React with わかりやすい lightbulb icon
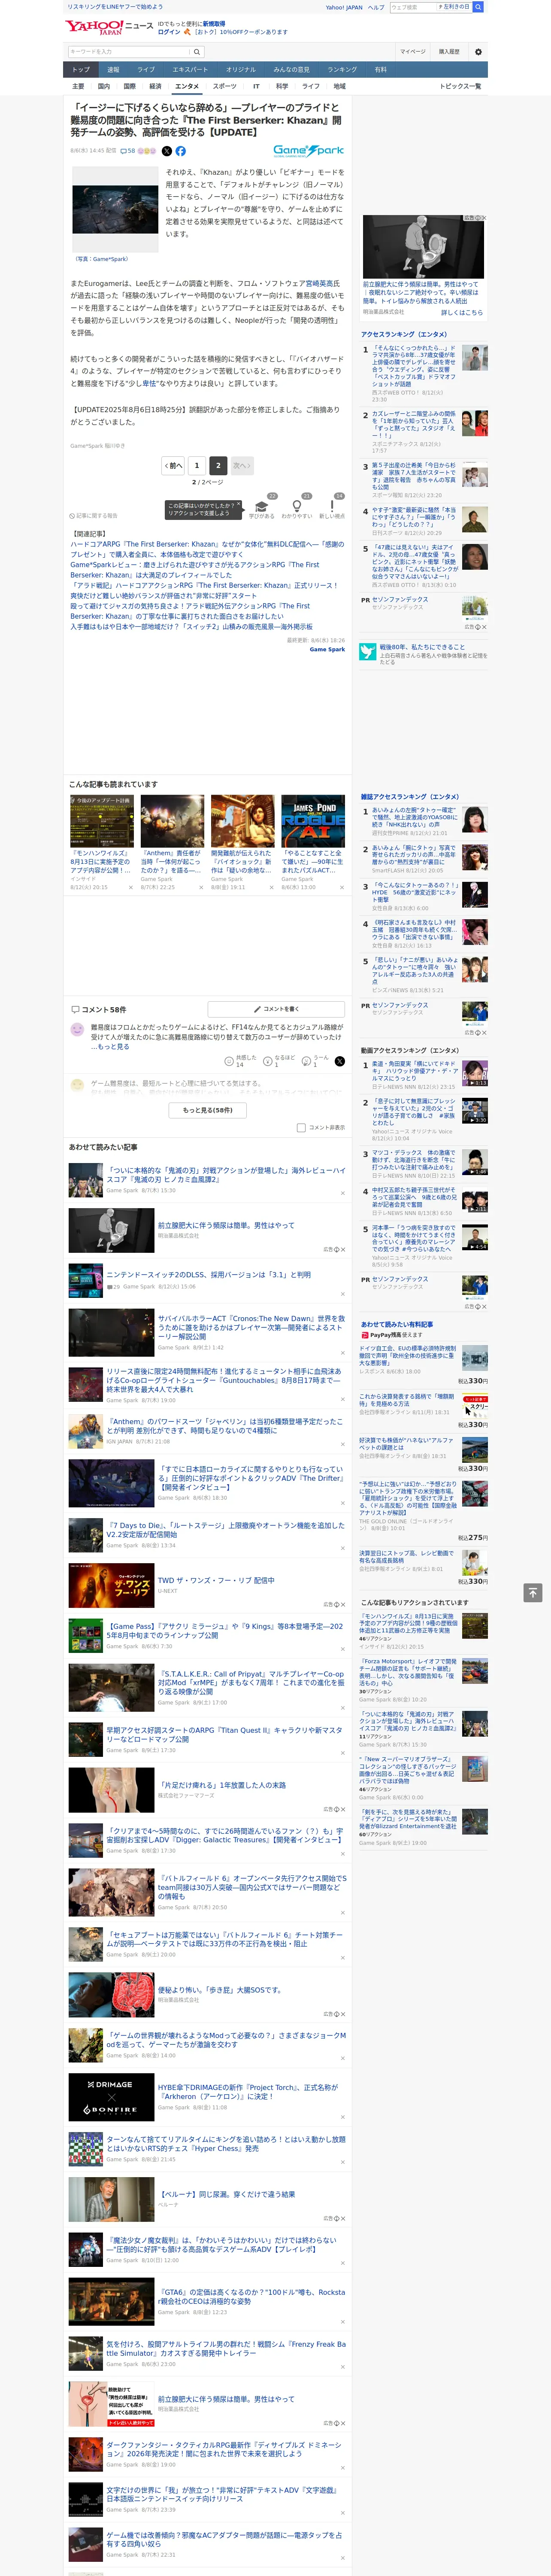This screenshot has height=2576, width=551. (x=297, y=507)
